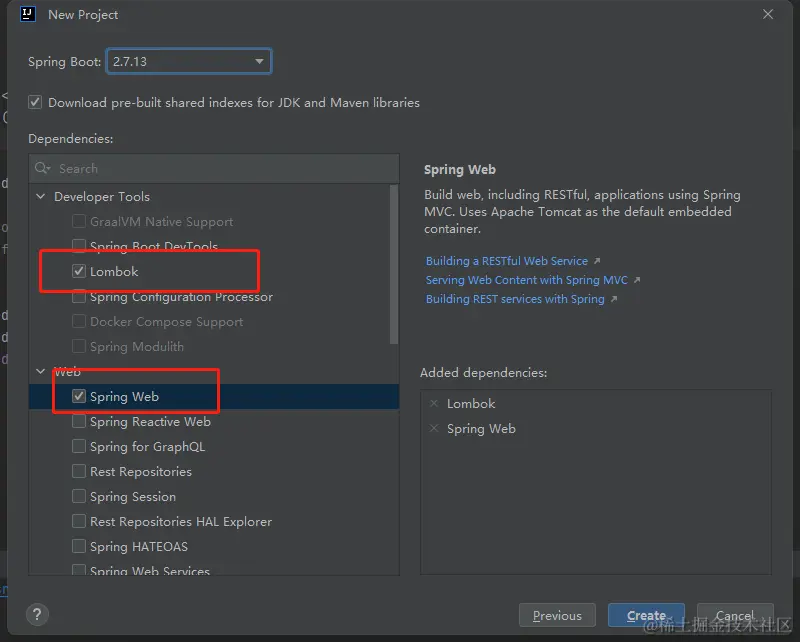Check Spring for GraphQL
The image size is (800, 642).
tap(79, 446)
